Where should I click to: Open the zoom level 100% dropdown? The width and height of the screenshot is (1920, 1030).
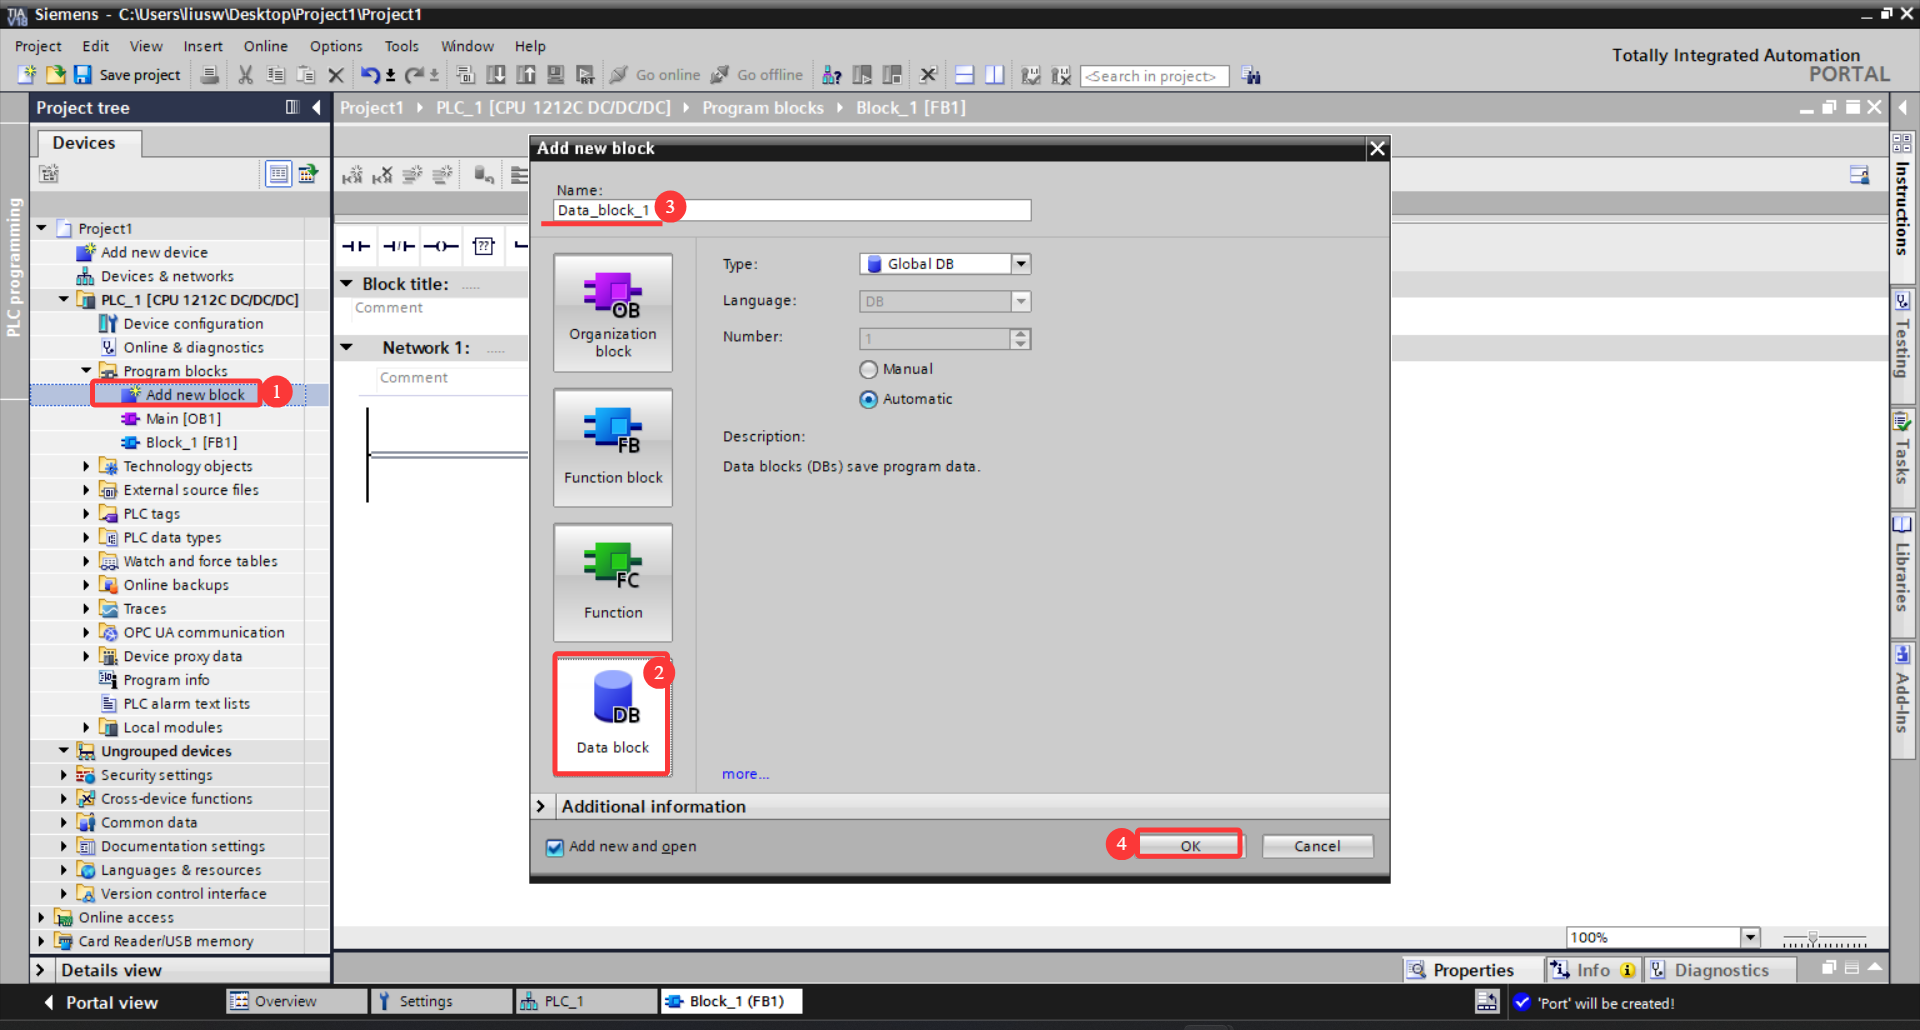[1750, 937]
